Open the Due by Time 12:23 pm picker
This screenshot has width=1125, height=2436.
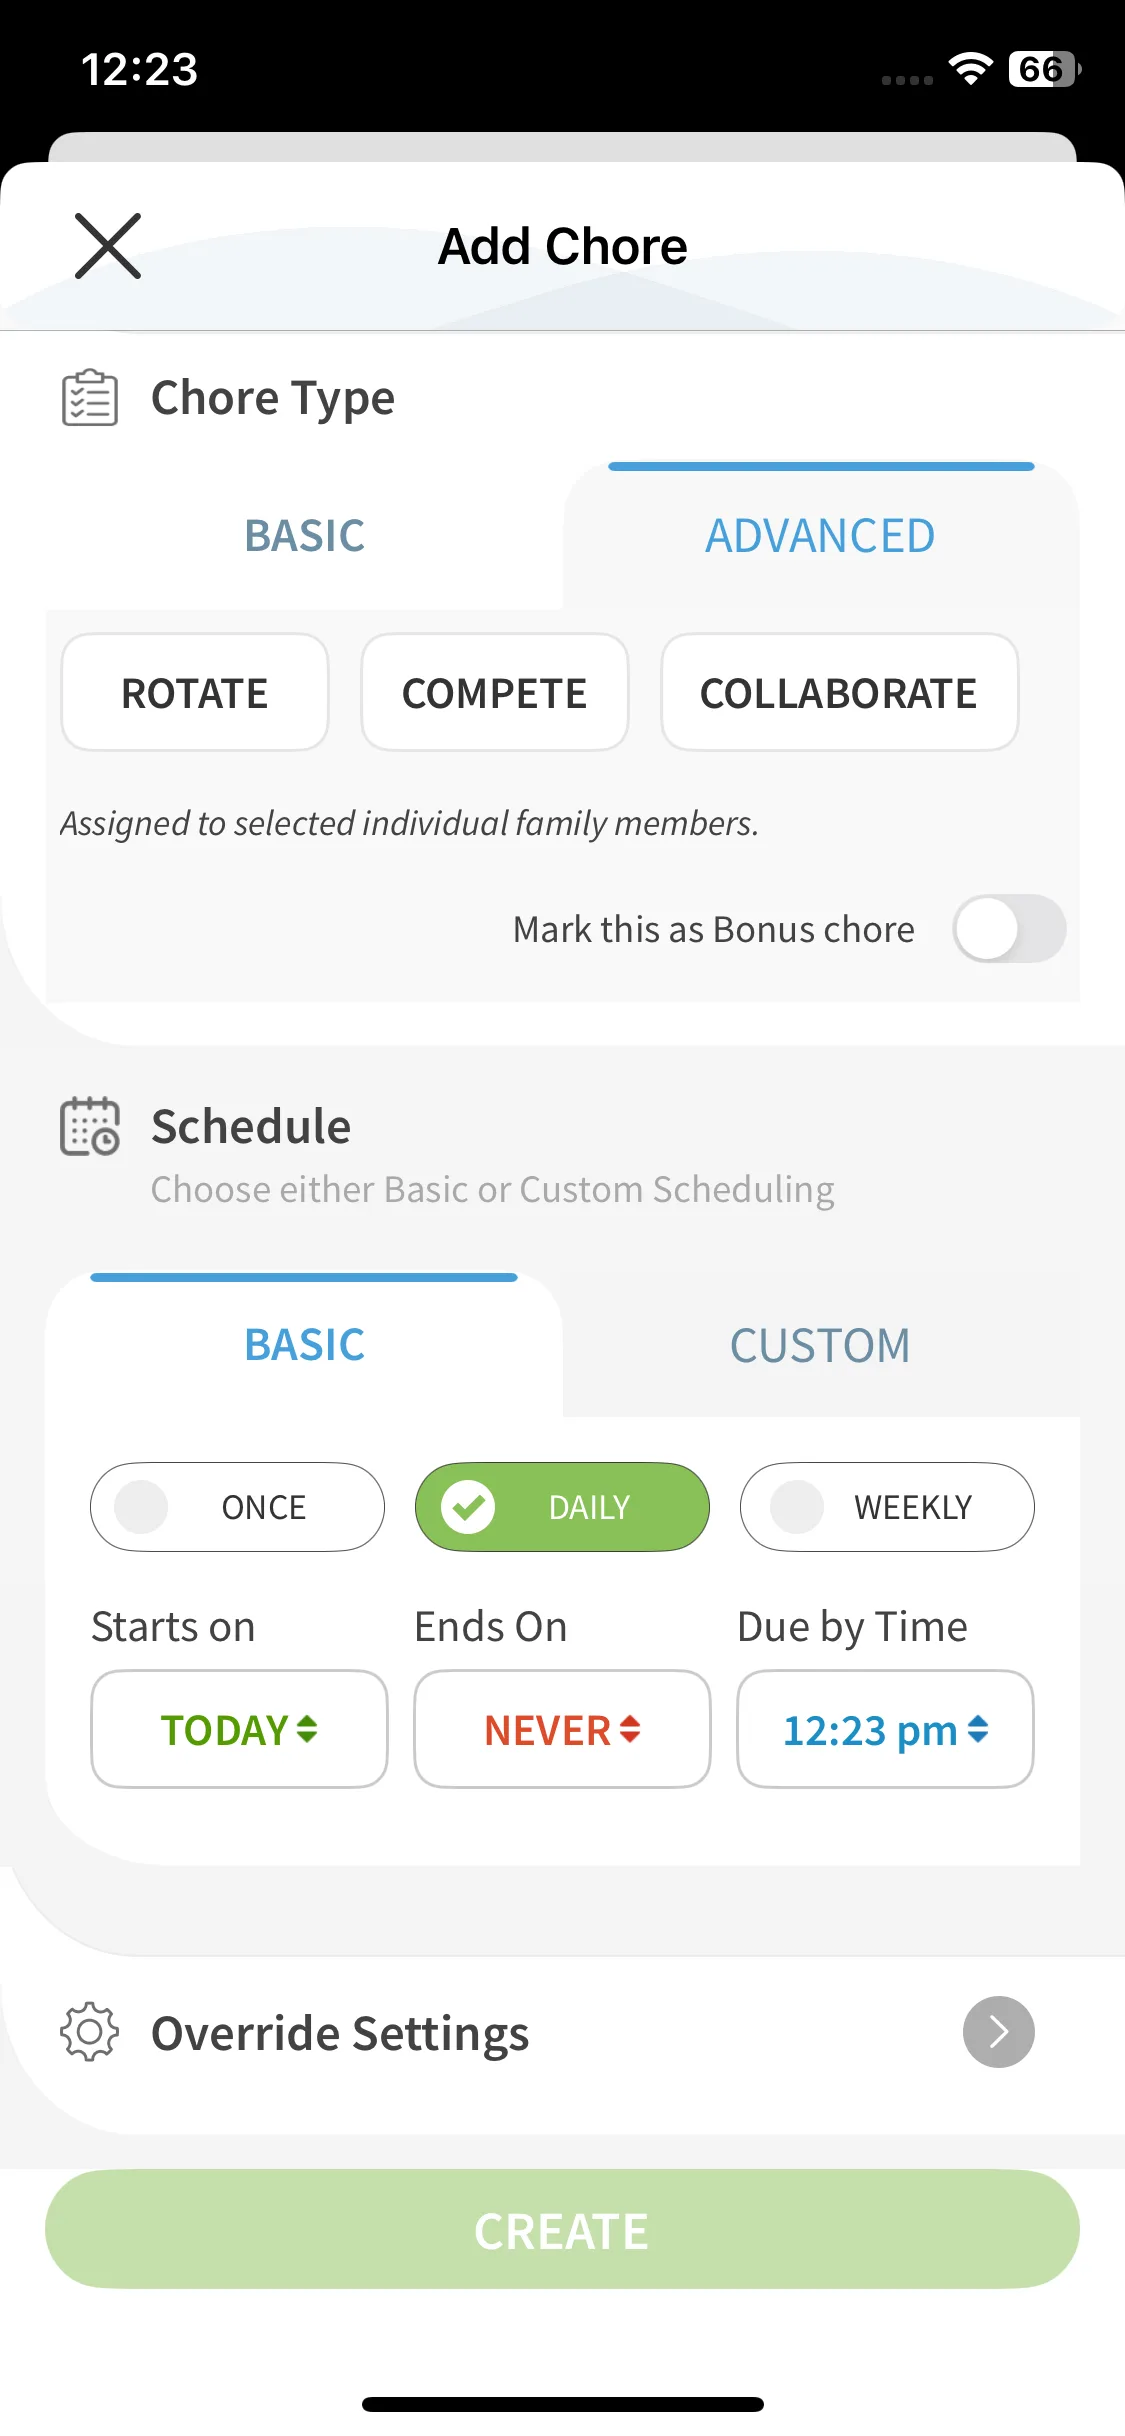pos(885,1729)
